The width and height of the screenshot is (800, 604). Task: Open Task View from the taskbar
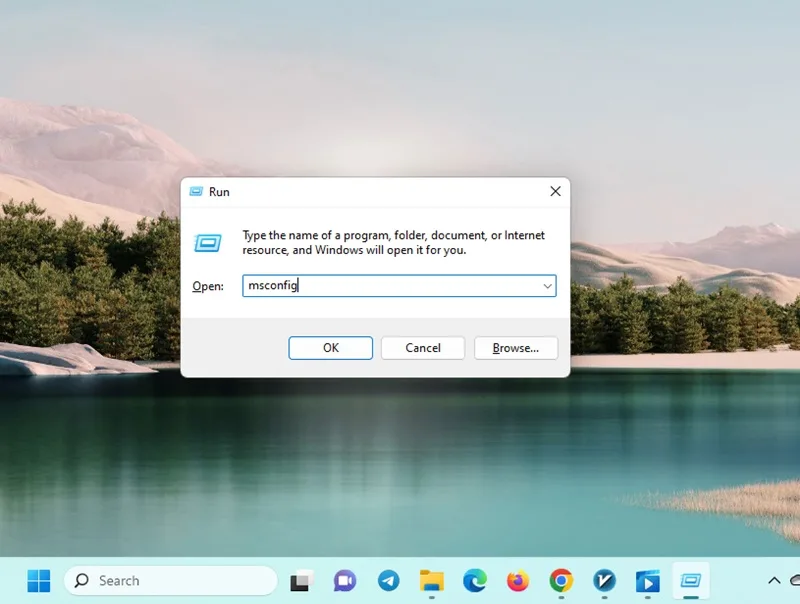pos(302,581)
